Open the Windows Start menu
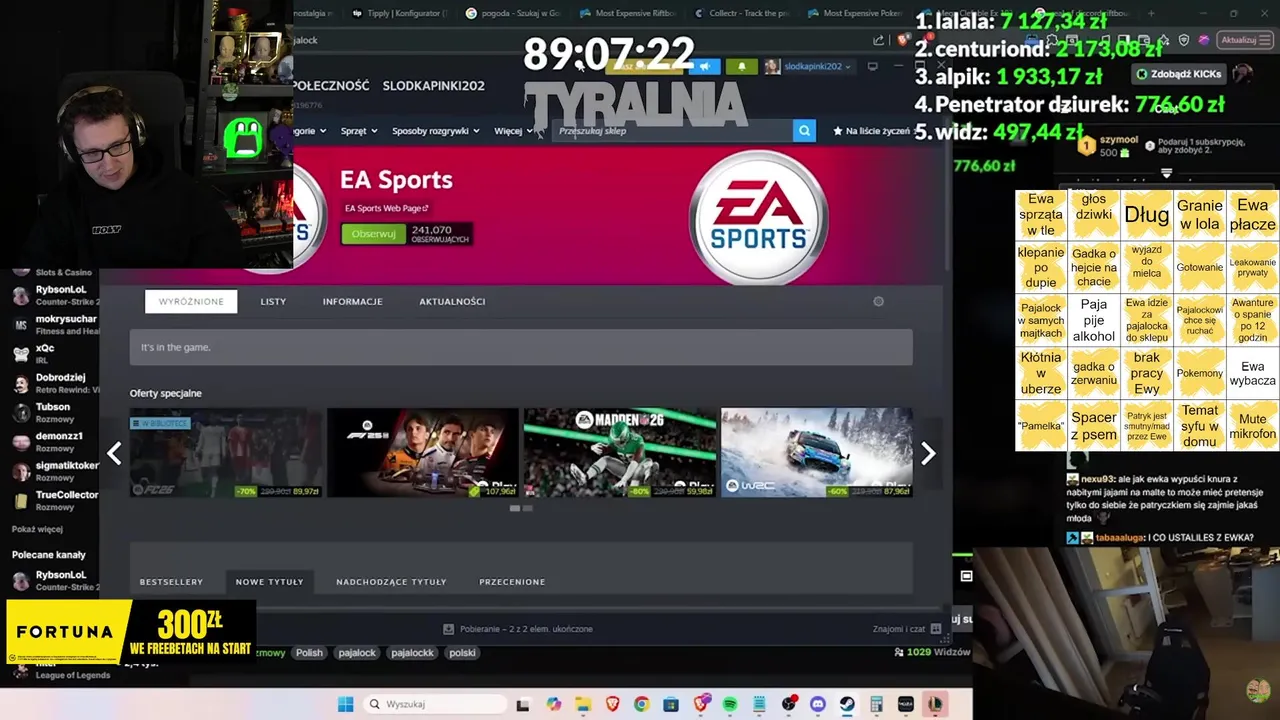1280x720 pixels. tap(345, 704)
